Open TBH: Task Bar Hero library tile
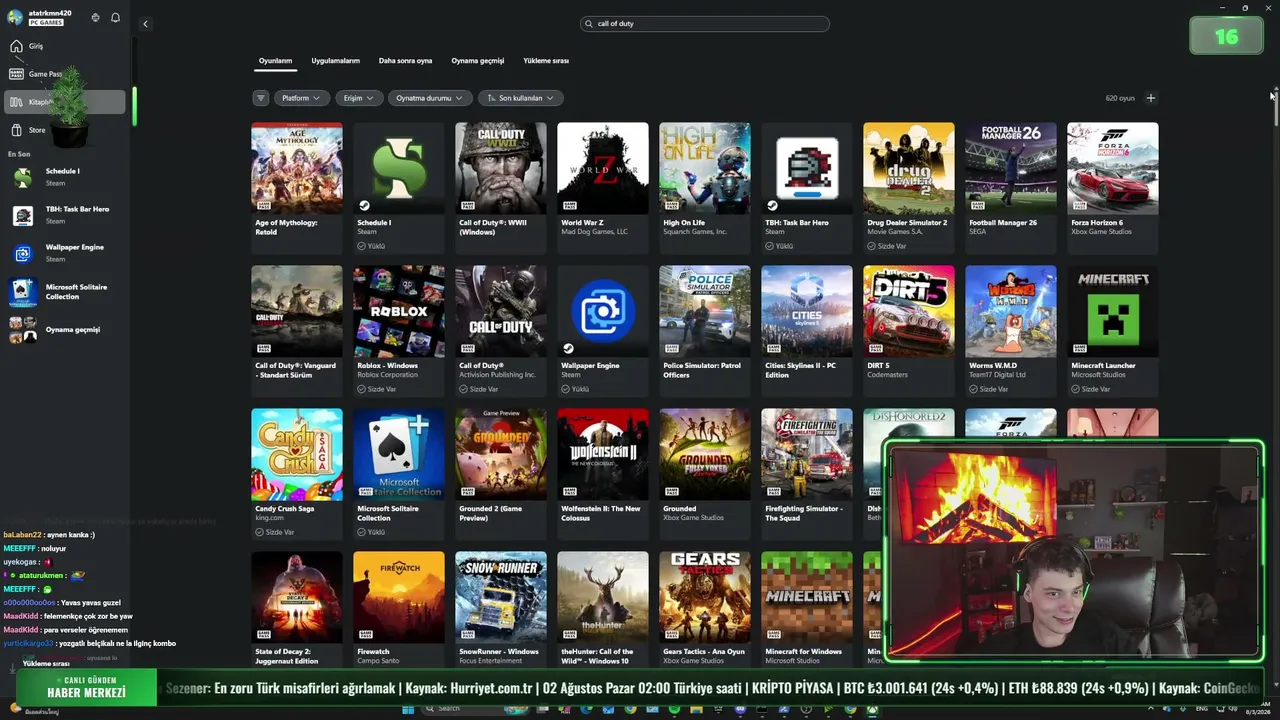Image resolution: width=1280 pixels, height=720 pixels. click(807, 187)
